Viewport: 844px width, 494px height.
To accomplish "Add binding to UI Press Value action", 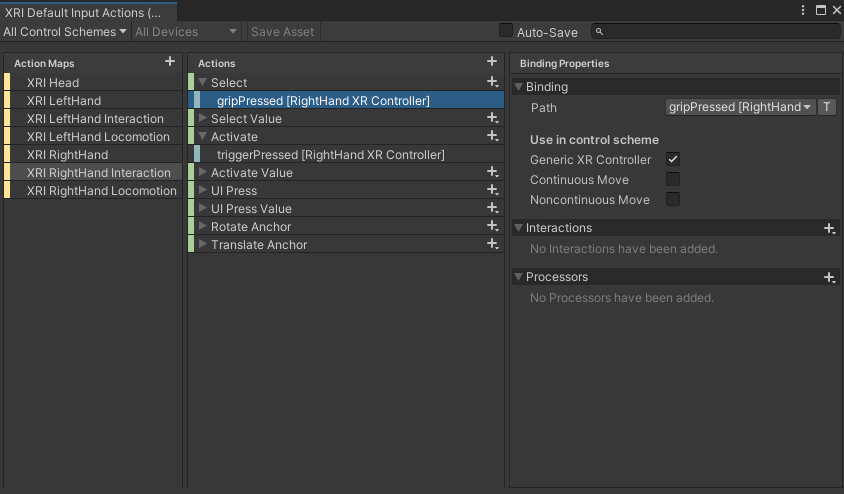I will pos(493,208).
